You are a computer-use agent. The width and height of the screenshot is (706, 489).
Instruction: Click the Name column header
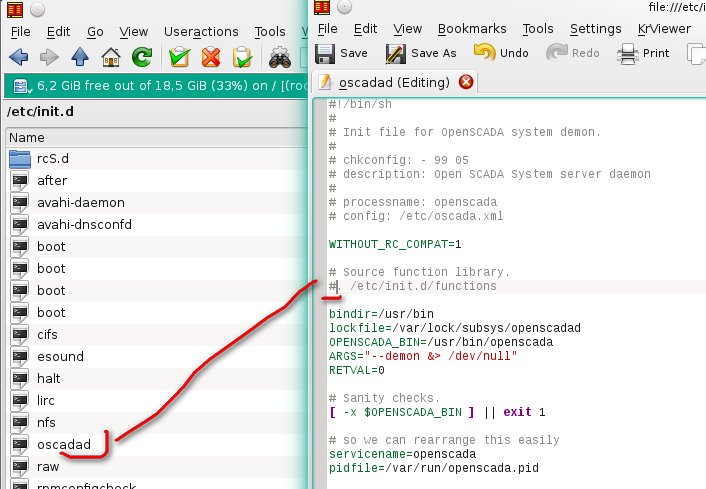tap(27, 137)
